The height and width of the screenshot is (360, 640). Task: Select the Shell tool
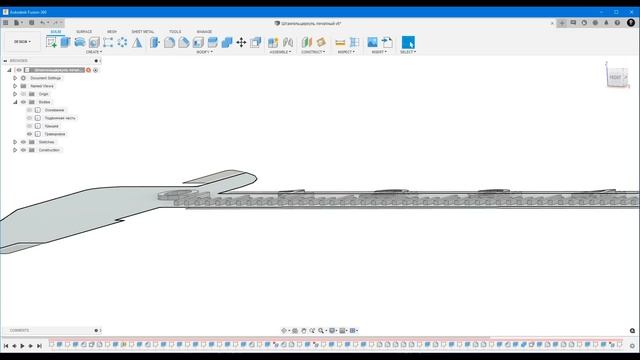pos(198,42)
